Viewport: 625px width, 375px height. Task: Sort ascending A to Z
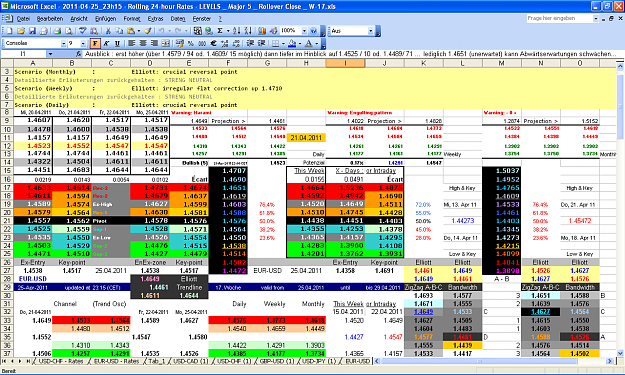pos(237,31)
